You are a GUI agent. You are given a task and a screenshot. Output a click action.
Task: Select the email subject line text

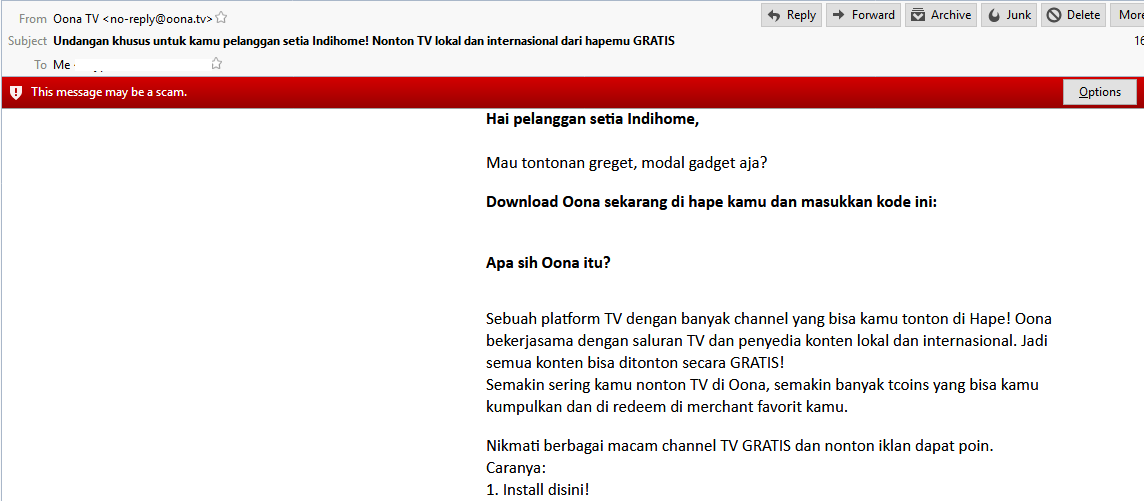coord(364,41)
